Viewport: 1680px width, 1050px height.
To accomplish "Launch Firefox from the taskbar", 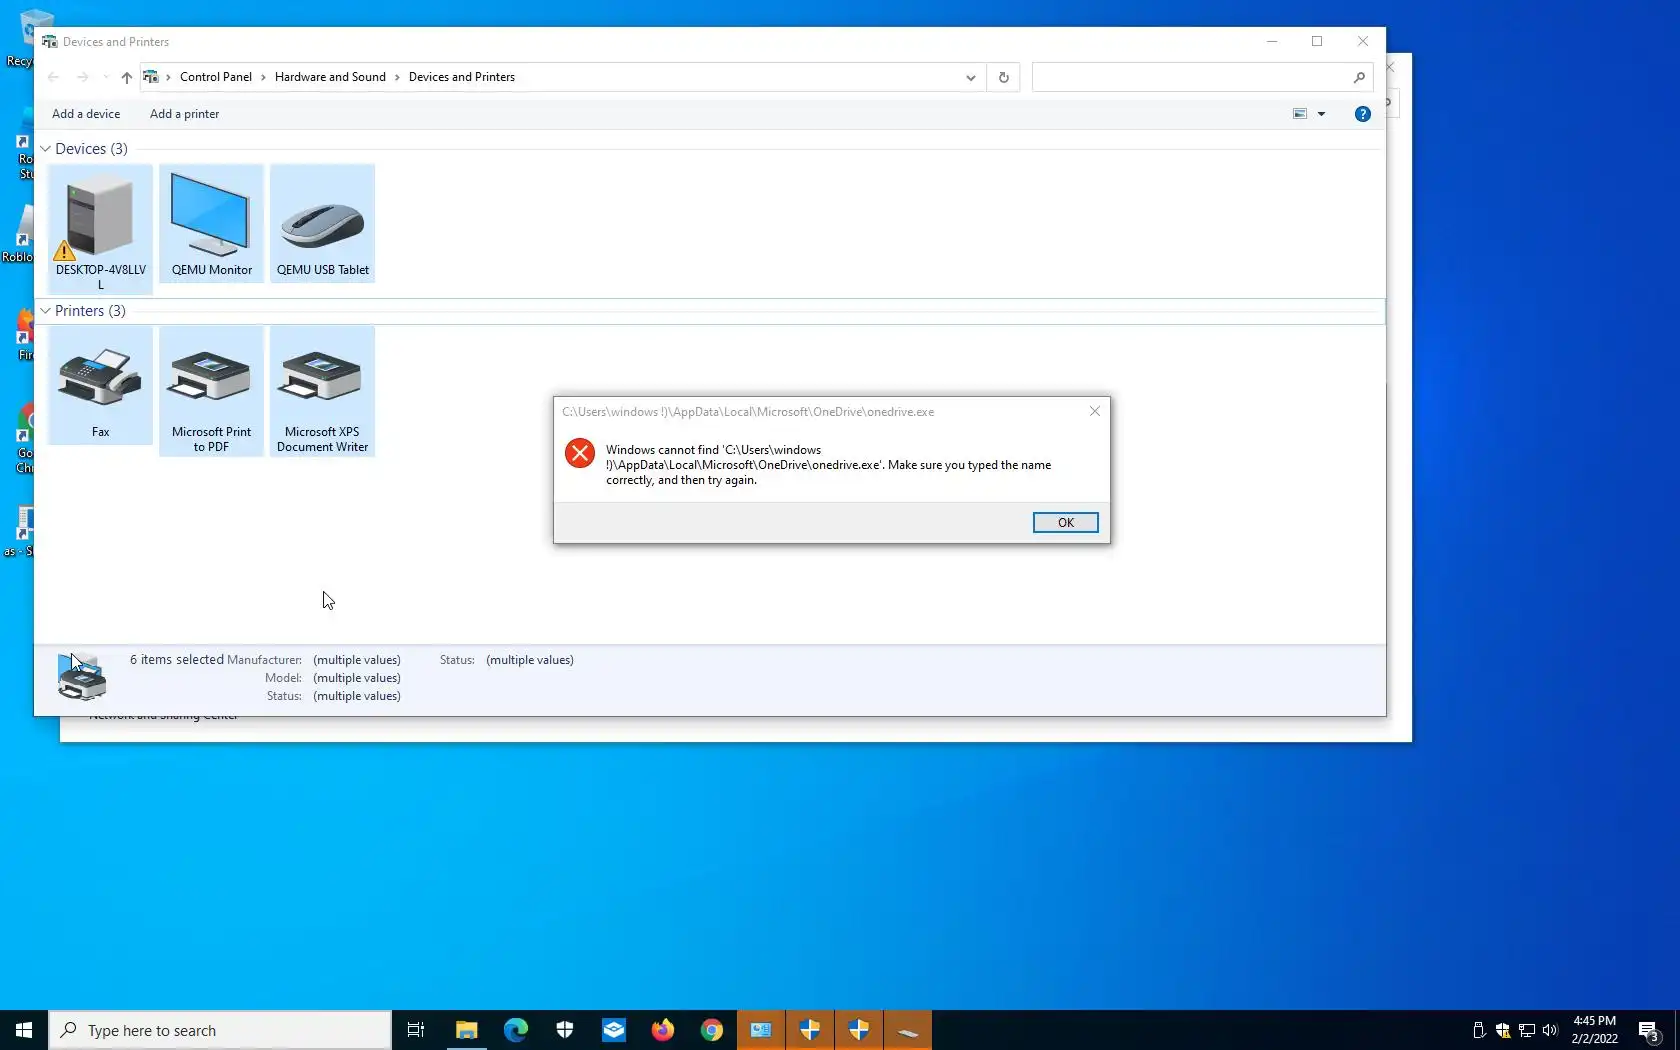I will [x=663, y=1030].
